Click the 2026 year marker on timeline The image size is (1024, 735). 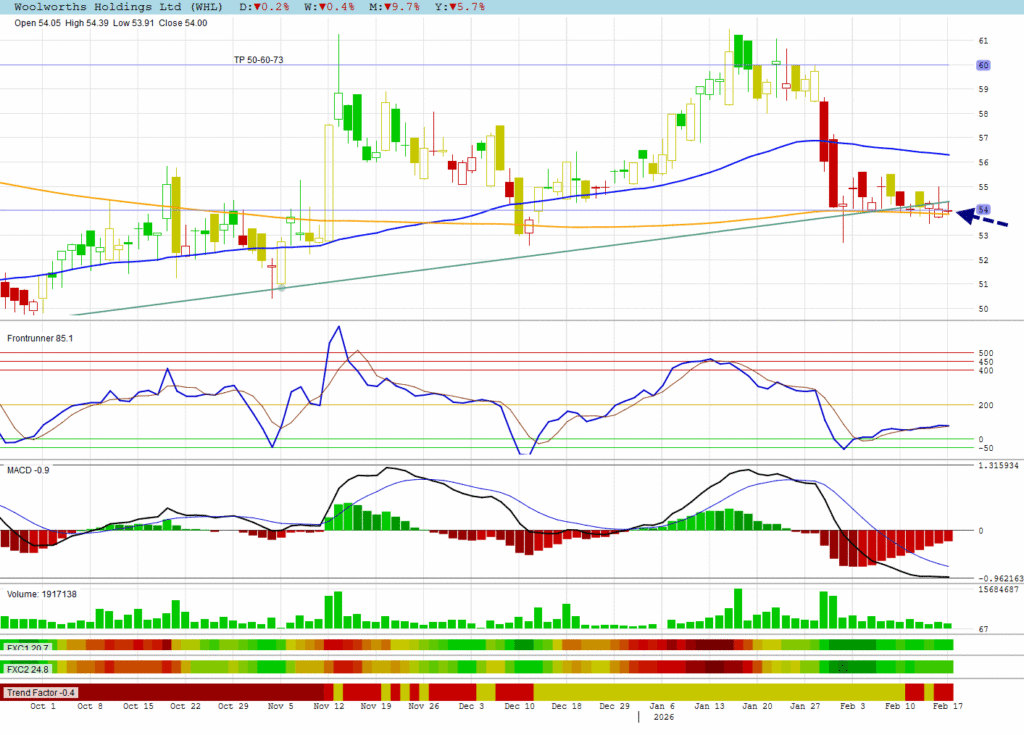click(x=664, y=717)
